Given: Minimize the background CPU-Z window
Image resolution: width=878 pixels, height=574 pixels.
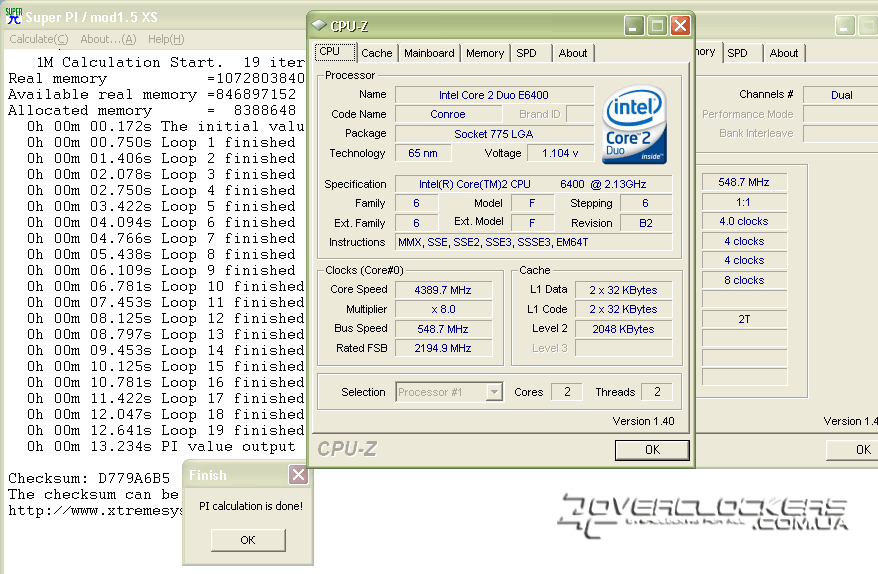Looking at the screenshot, I should pos(844,26).
